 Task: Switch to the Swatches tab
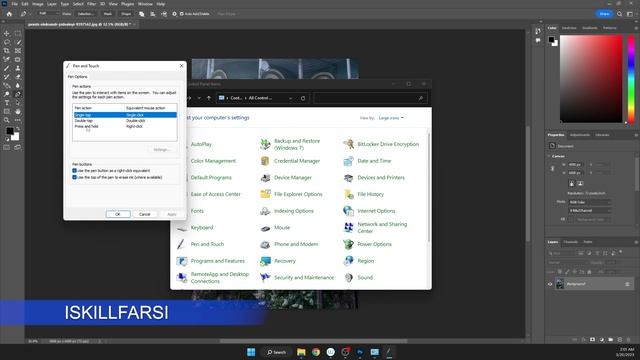click(569, 28)
